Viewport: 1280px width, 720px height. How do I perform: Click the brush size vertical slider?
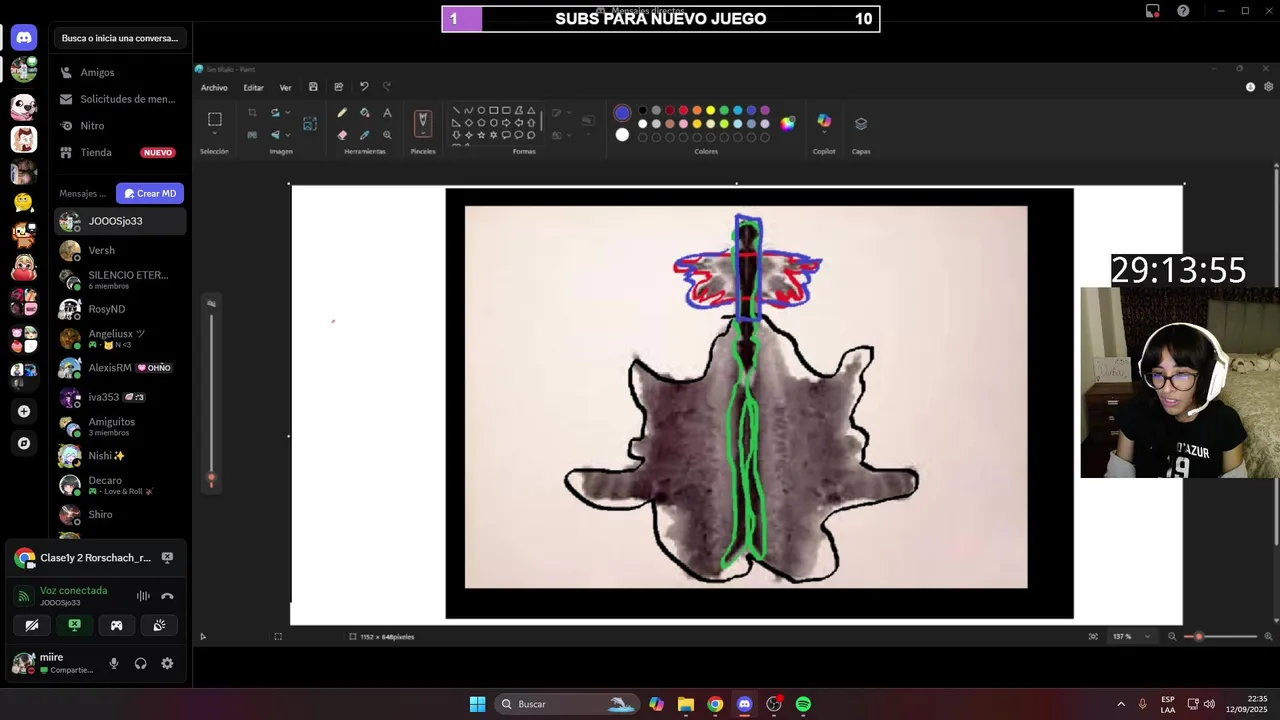tap(211, 394)
